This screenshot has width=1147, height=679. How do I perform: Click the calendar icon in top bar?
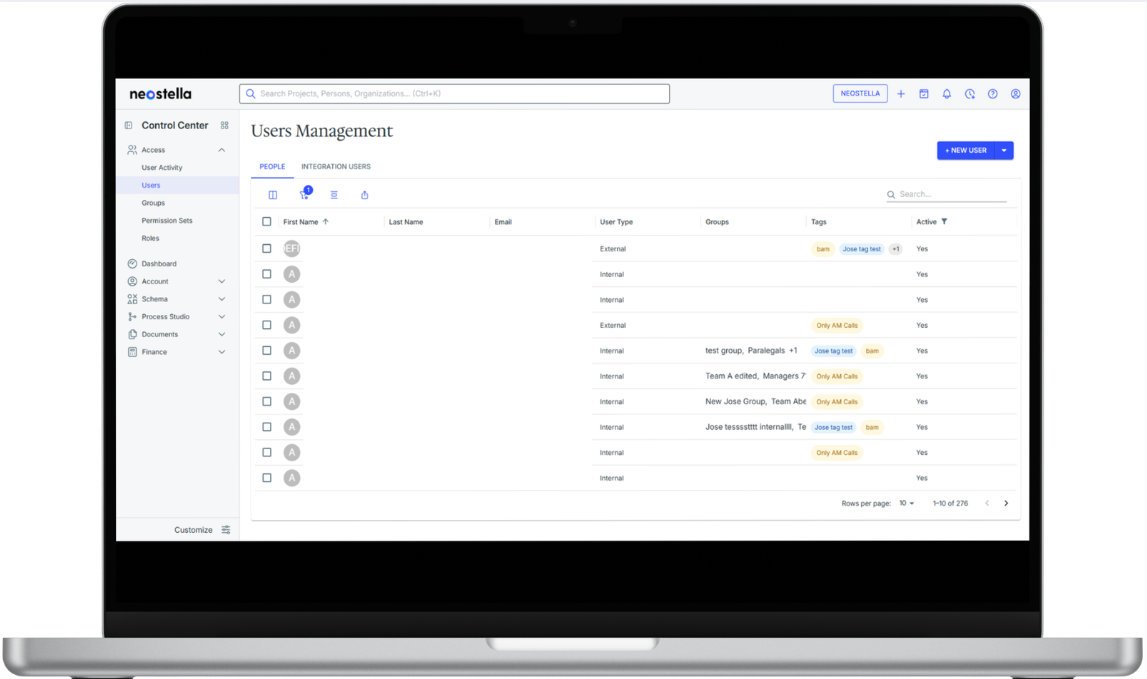923,94
